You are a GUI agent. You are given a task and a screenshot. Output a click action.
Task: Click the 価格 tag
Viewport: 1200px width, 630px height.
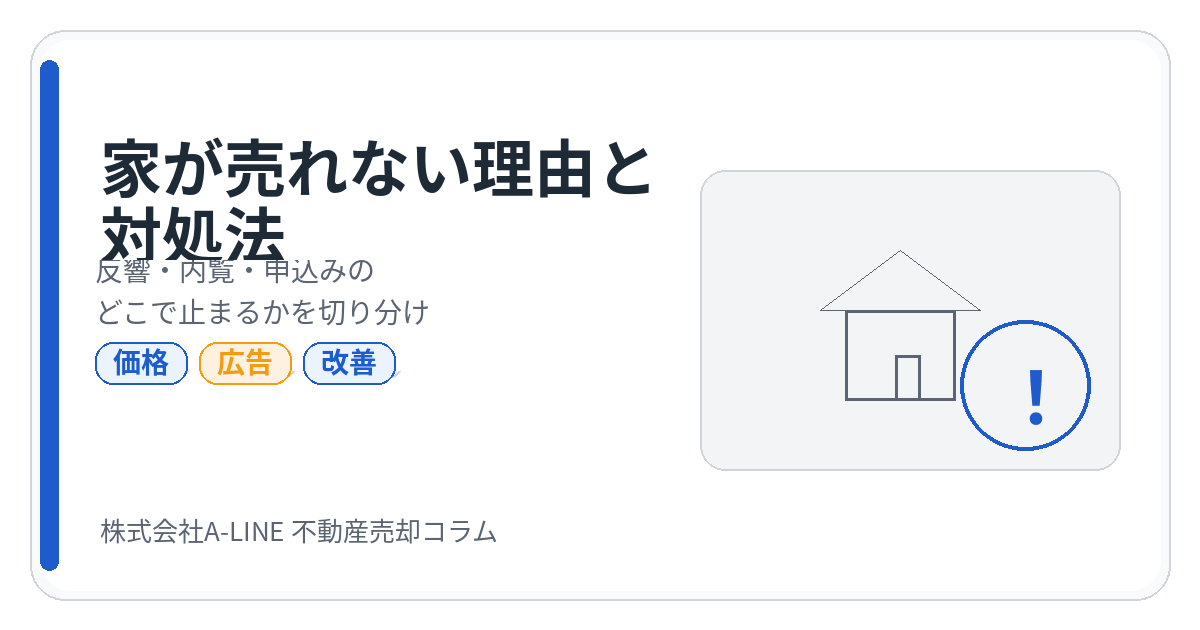(141, 364)
